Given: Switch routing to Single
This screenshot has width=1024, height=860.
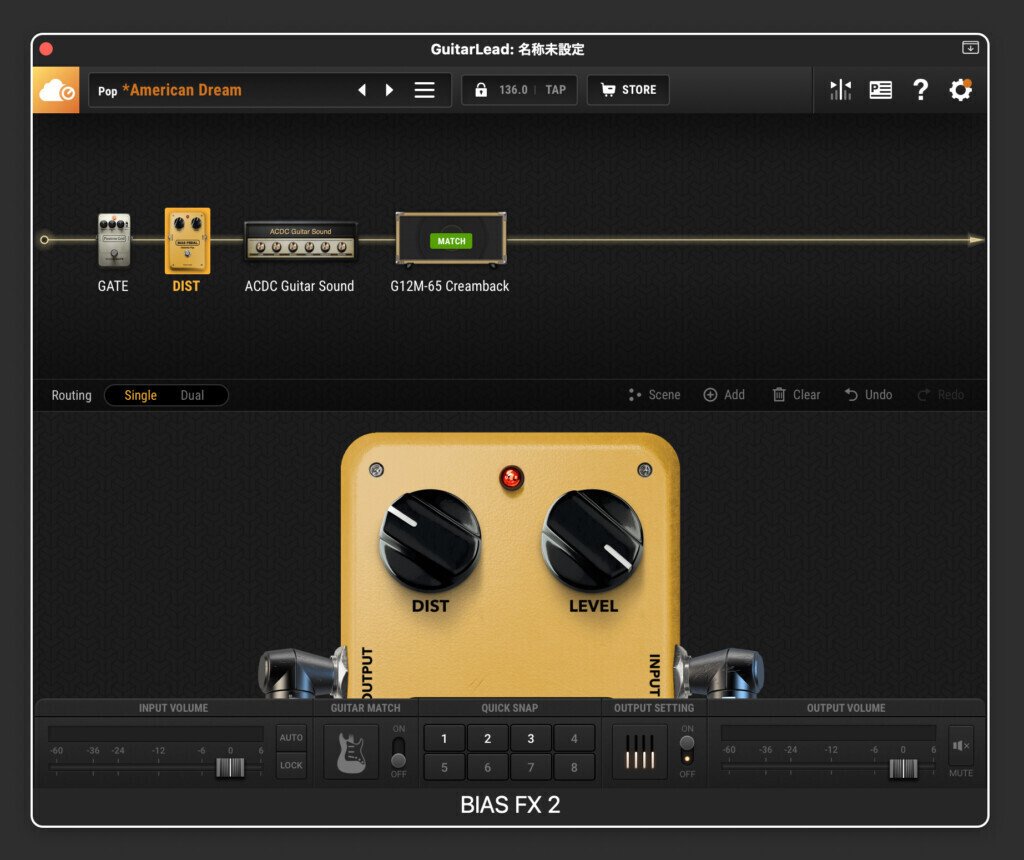Looking at the screenshot, I should point(140,395).
